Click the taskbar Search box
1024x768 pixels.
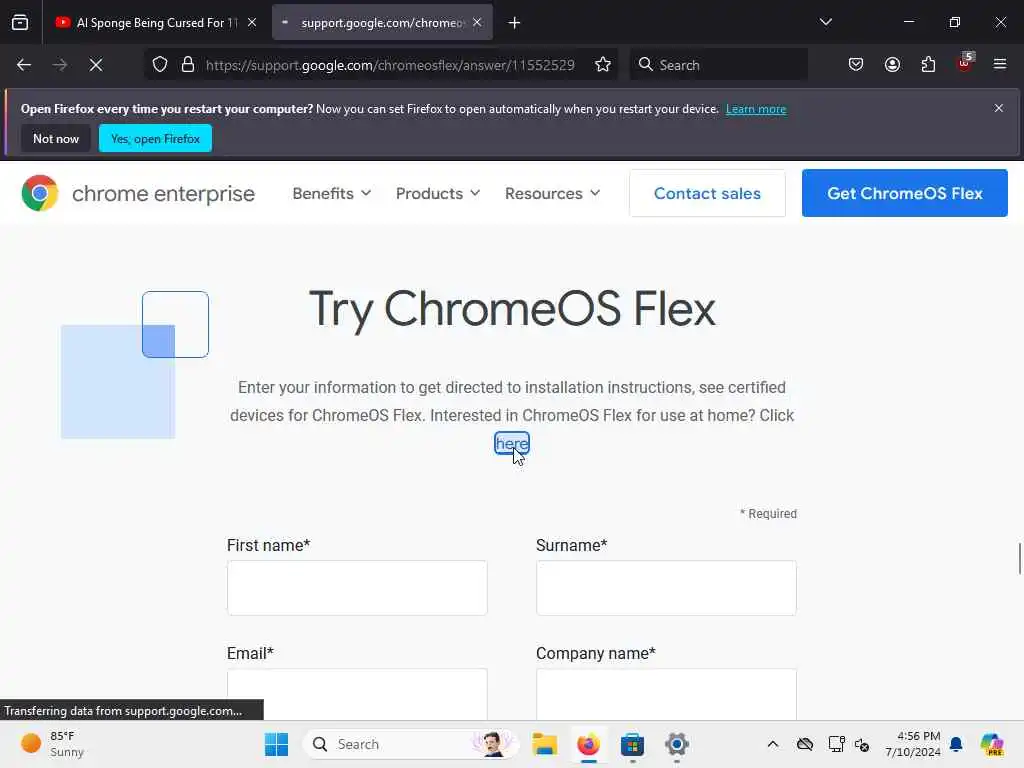click(411, 744)
